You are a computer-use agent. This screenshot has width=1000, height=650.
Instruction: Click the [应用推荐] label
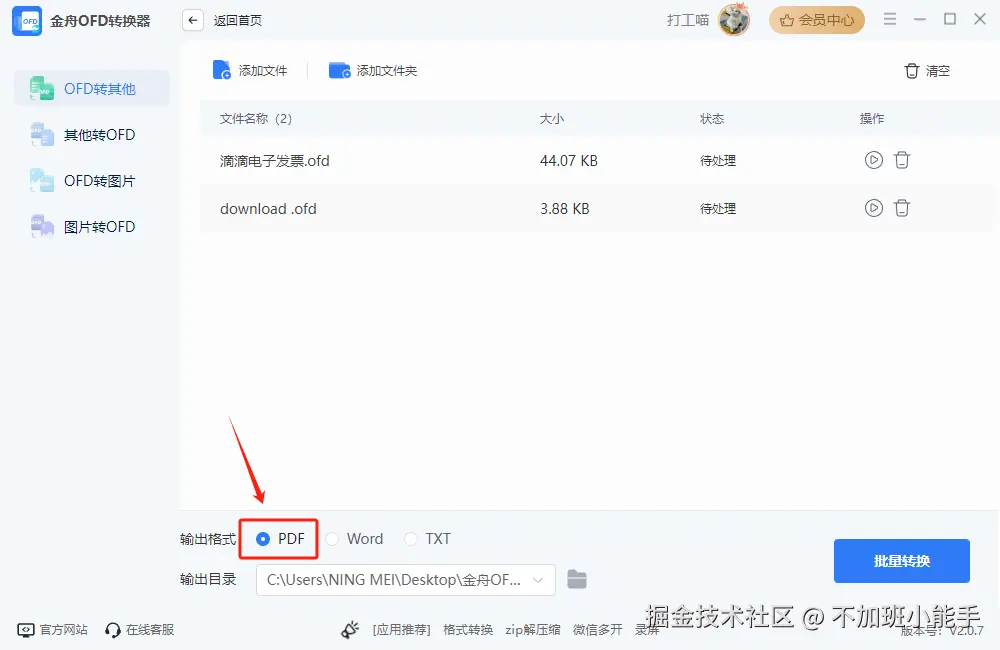(402, 630)
